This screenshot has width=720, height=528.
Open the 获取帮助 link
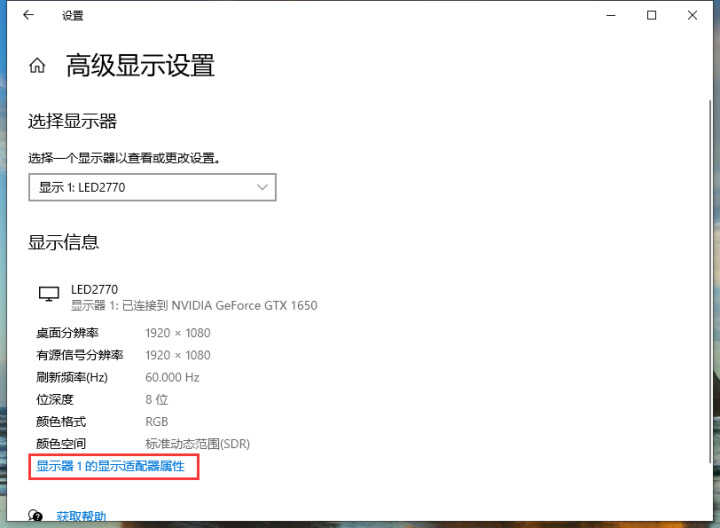(x=81, y=516)
